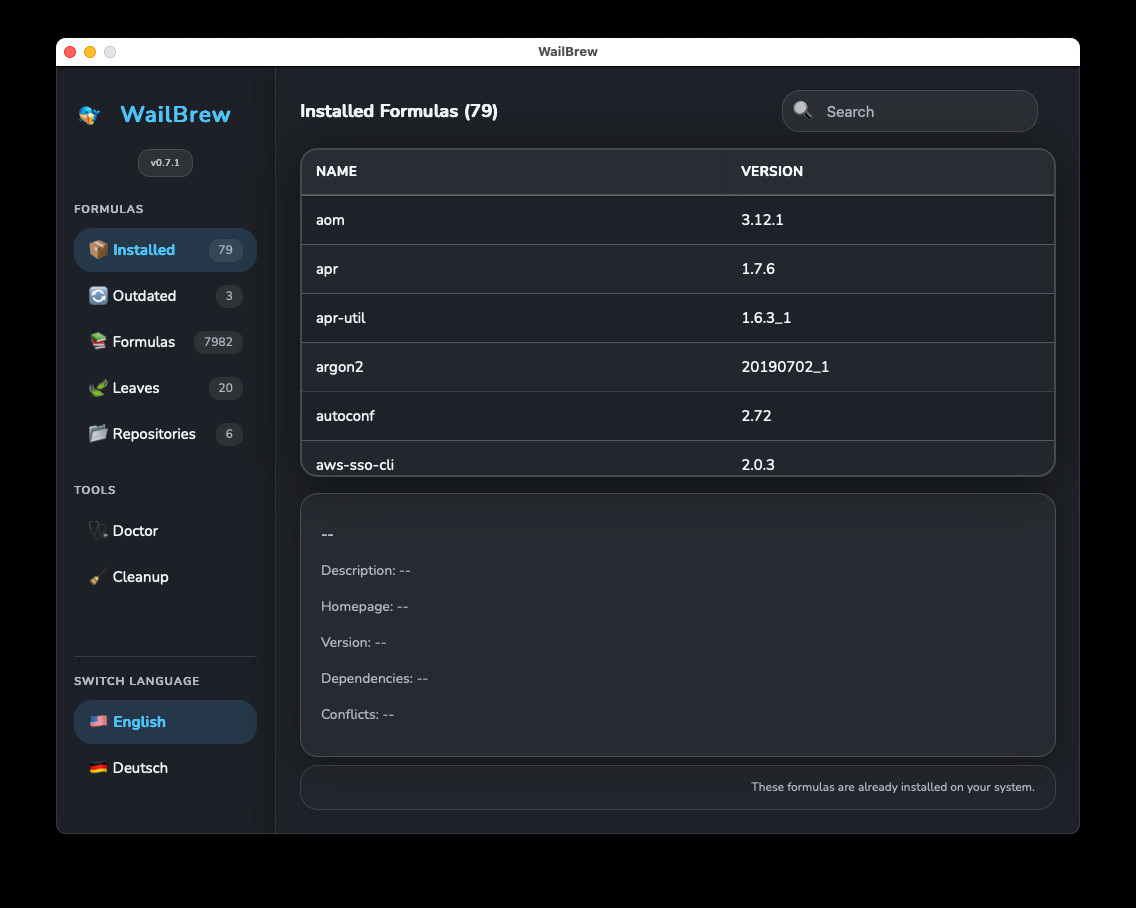Image resolution: width=1136 pixels, height=908 pixels.
Task: Click the Description field in details
Action: [x=366, y=571]
